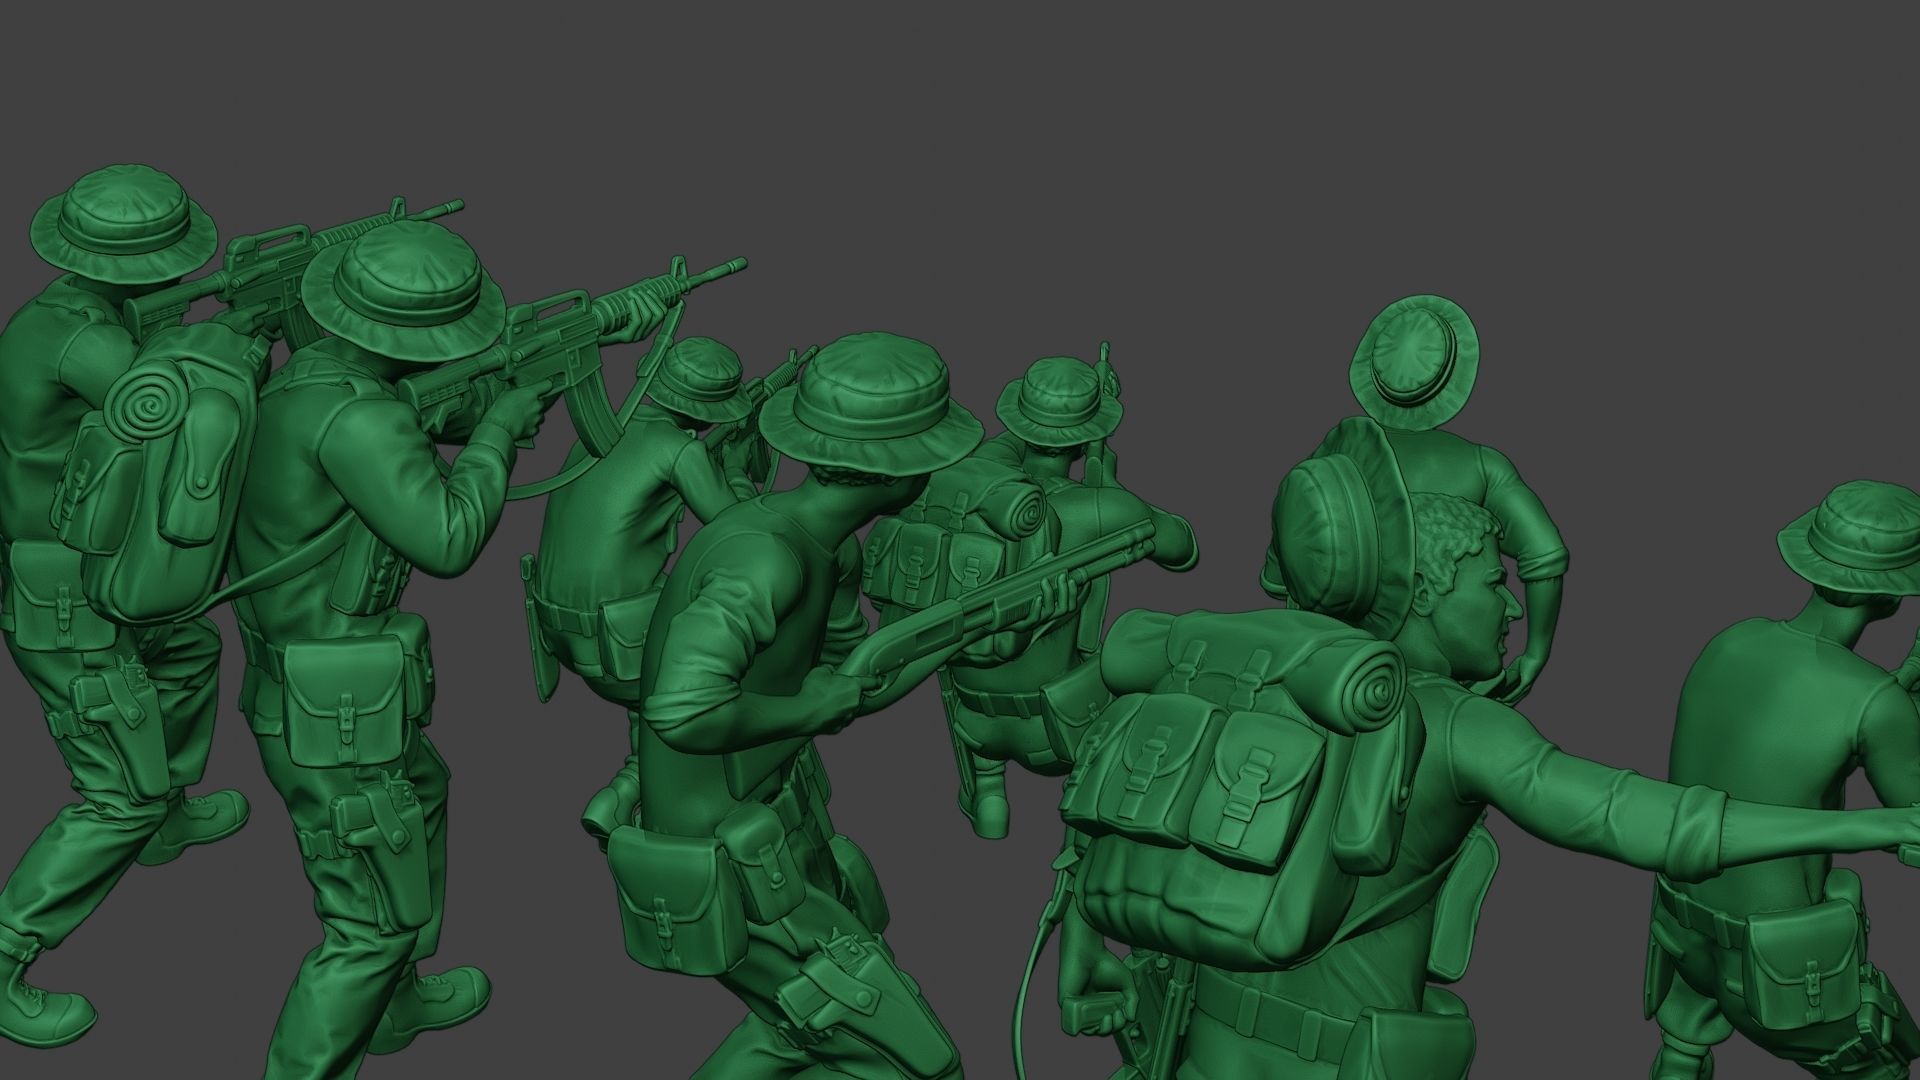This screenshot has width=1920, height=1080.
Task: Click the belt pouch on the second soldier
Action: pos(345,699)
